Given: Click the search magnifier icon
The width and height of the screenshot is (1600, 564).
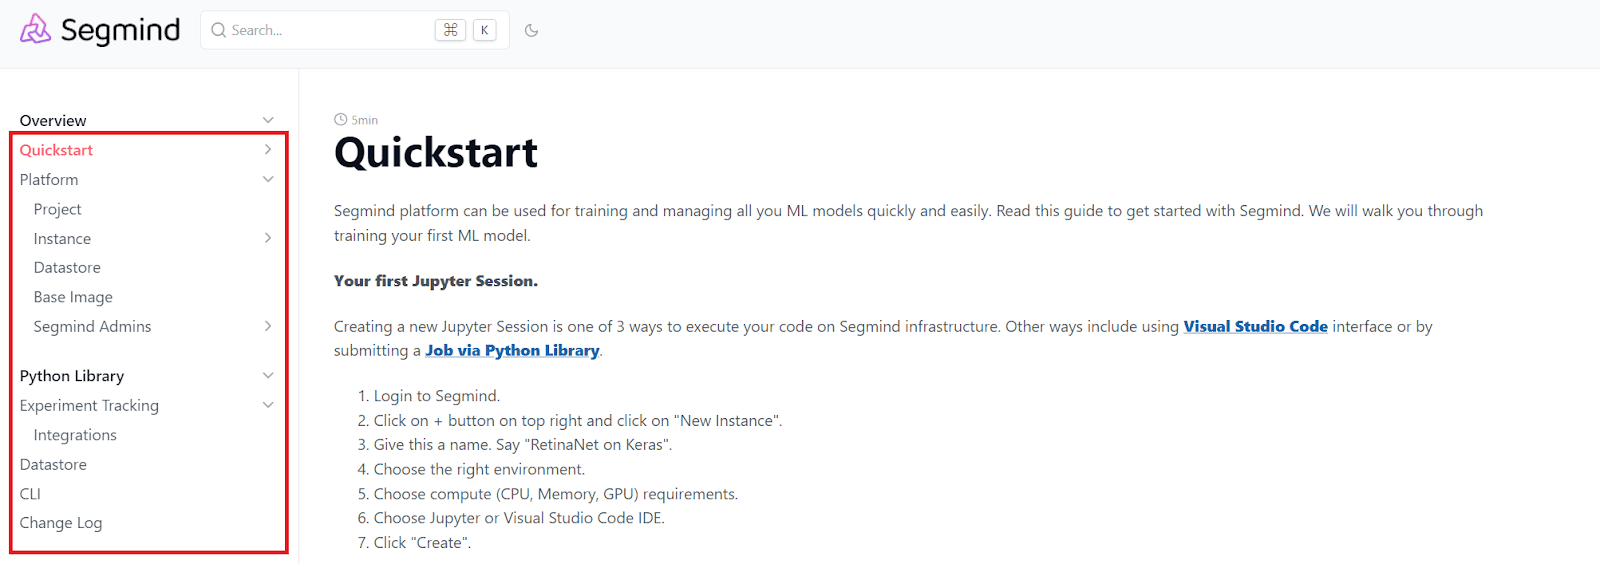Looking at the screenshot, I should [218, 30].
